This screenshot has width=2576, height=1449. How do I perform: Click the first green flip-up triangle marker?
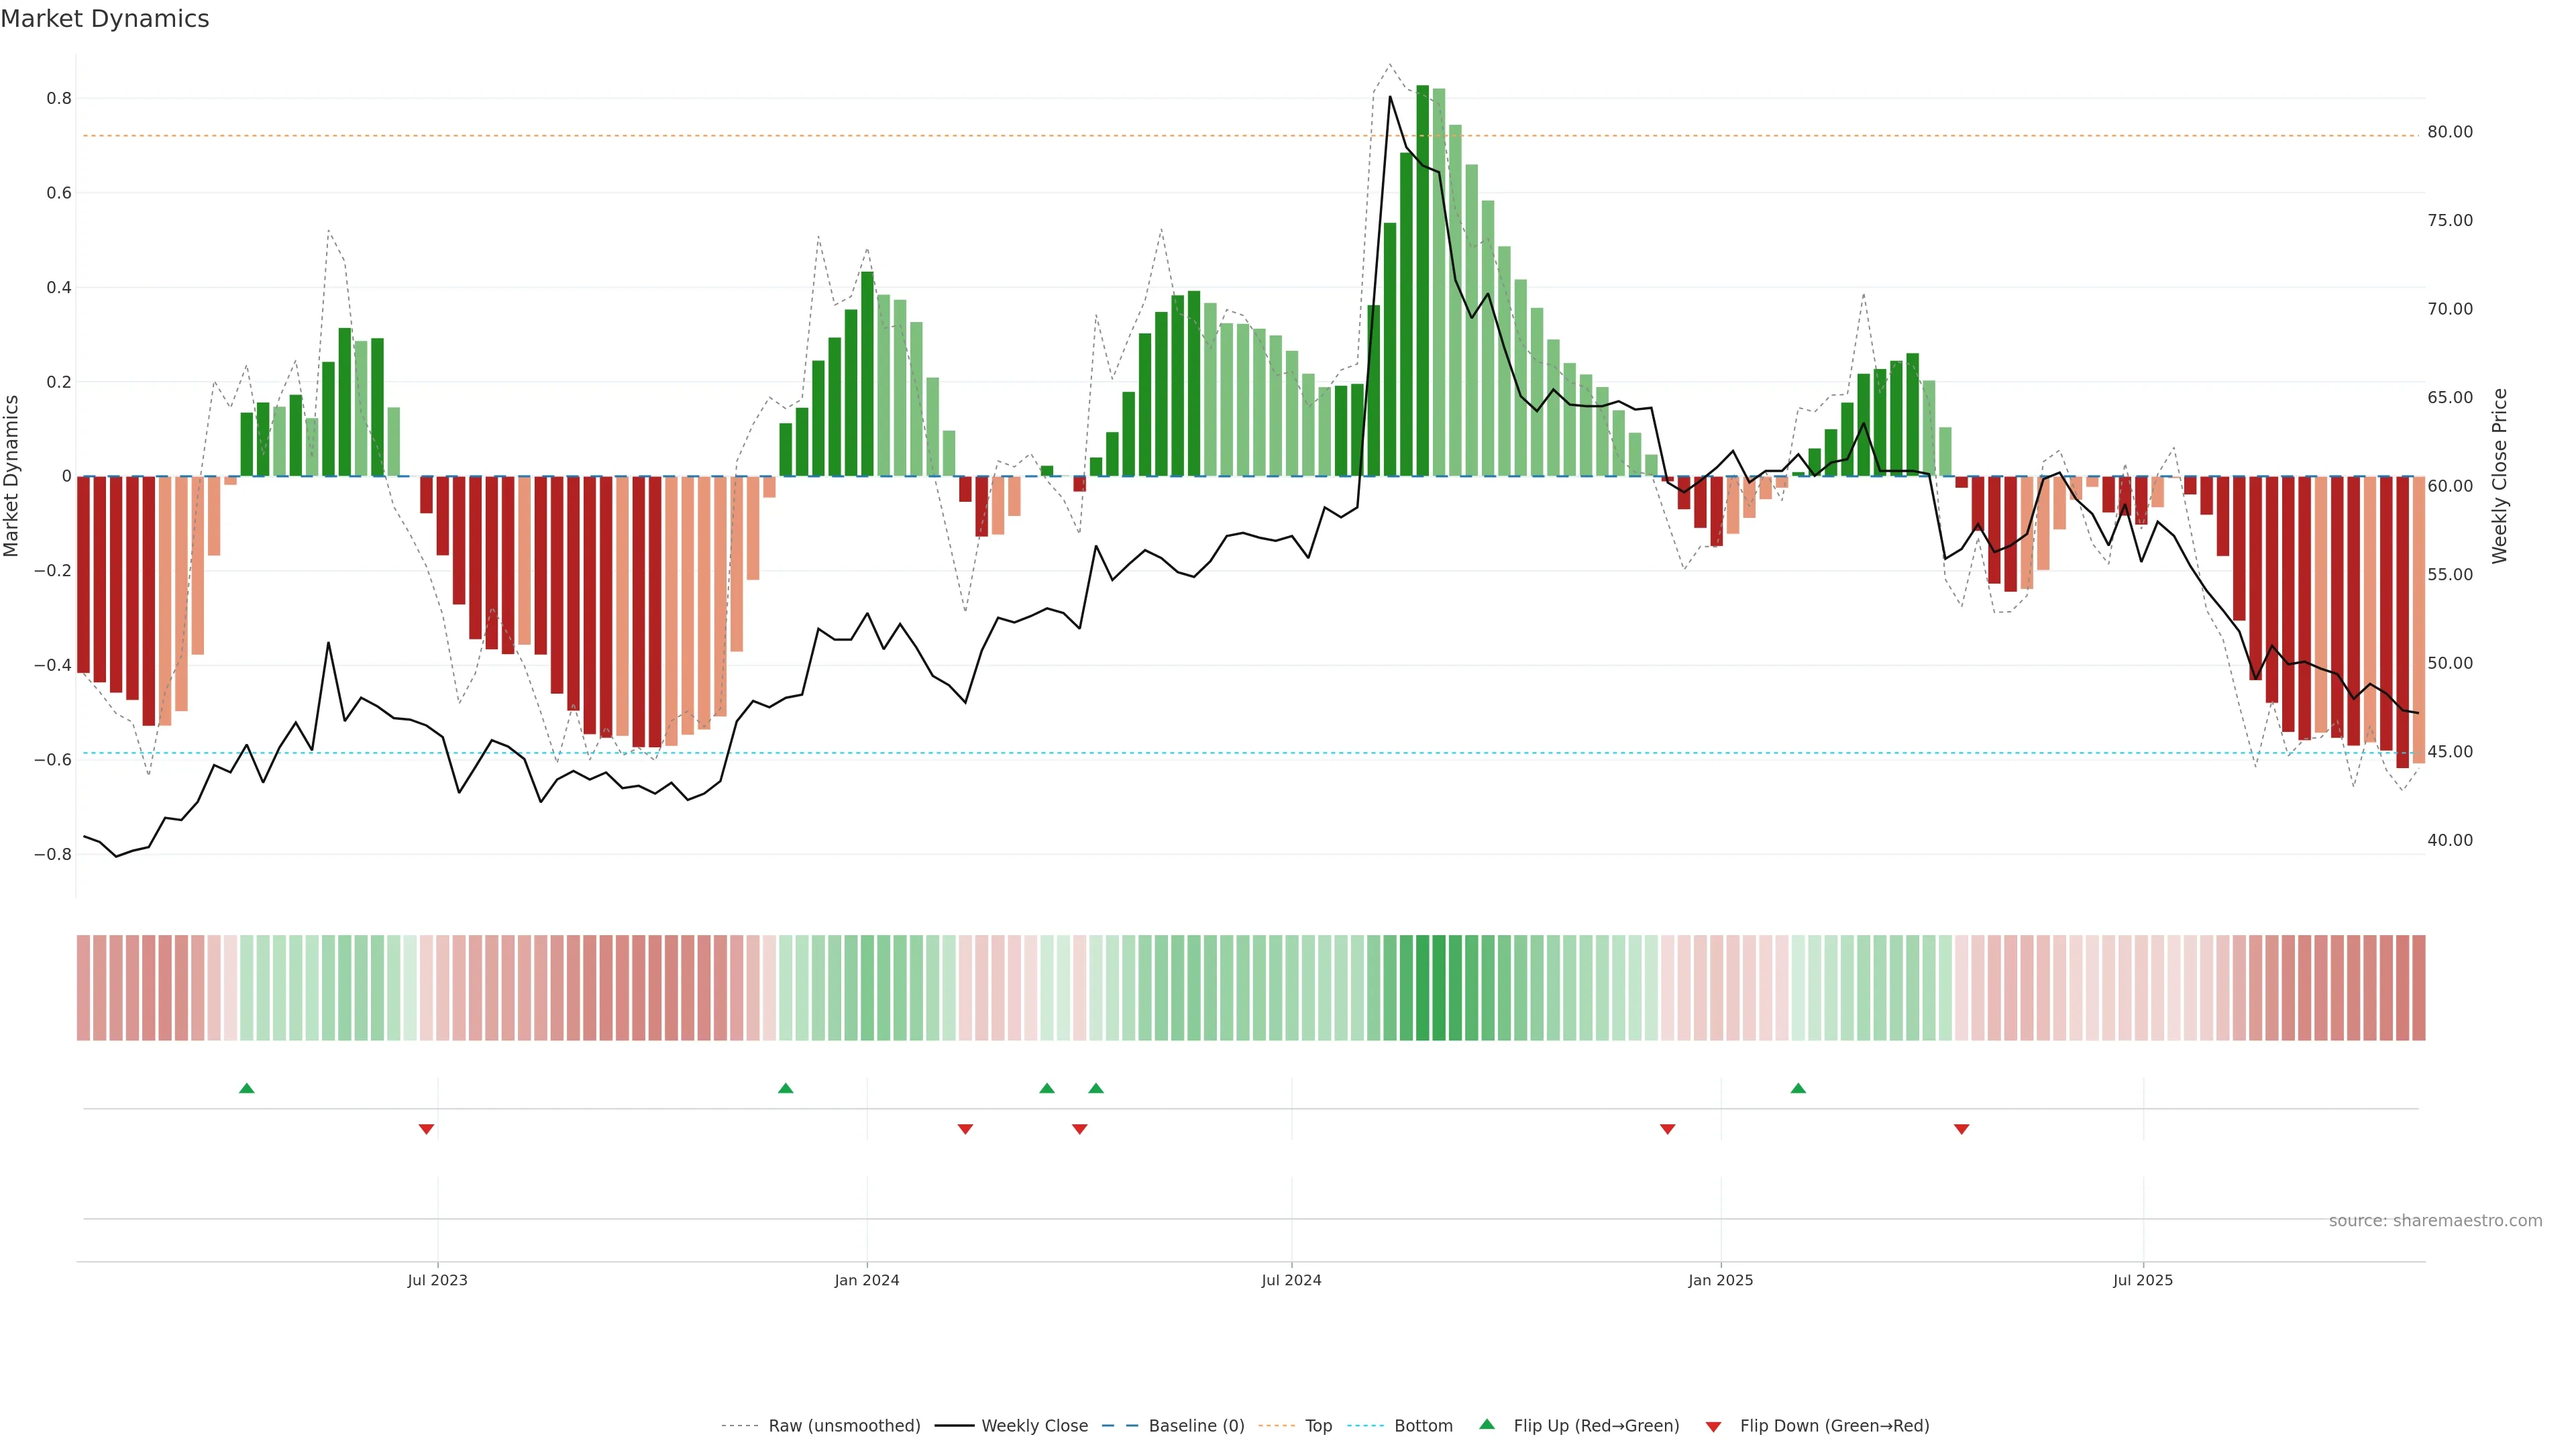[x=247, y=1088]
